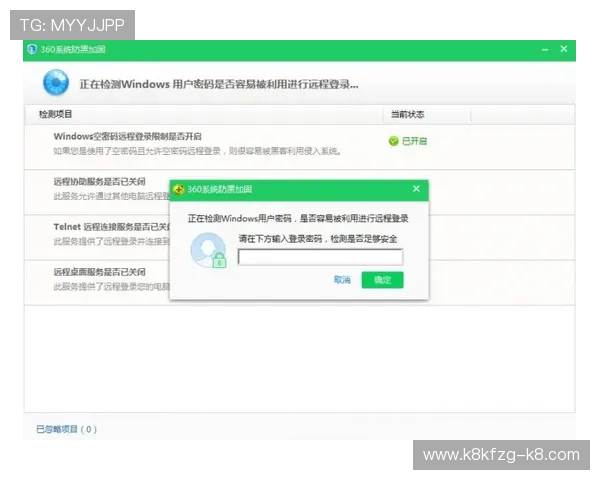Viewport: 600px width, 480px height.
Task: Click the heading 正在检测Windows 用户密码
Action: [219, 84]
